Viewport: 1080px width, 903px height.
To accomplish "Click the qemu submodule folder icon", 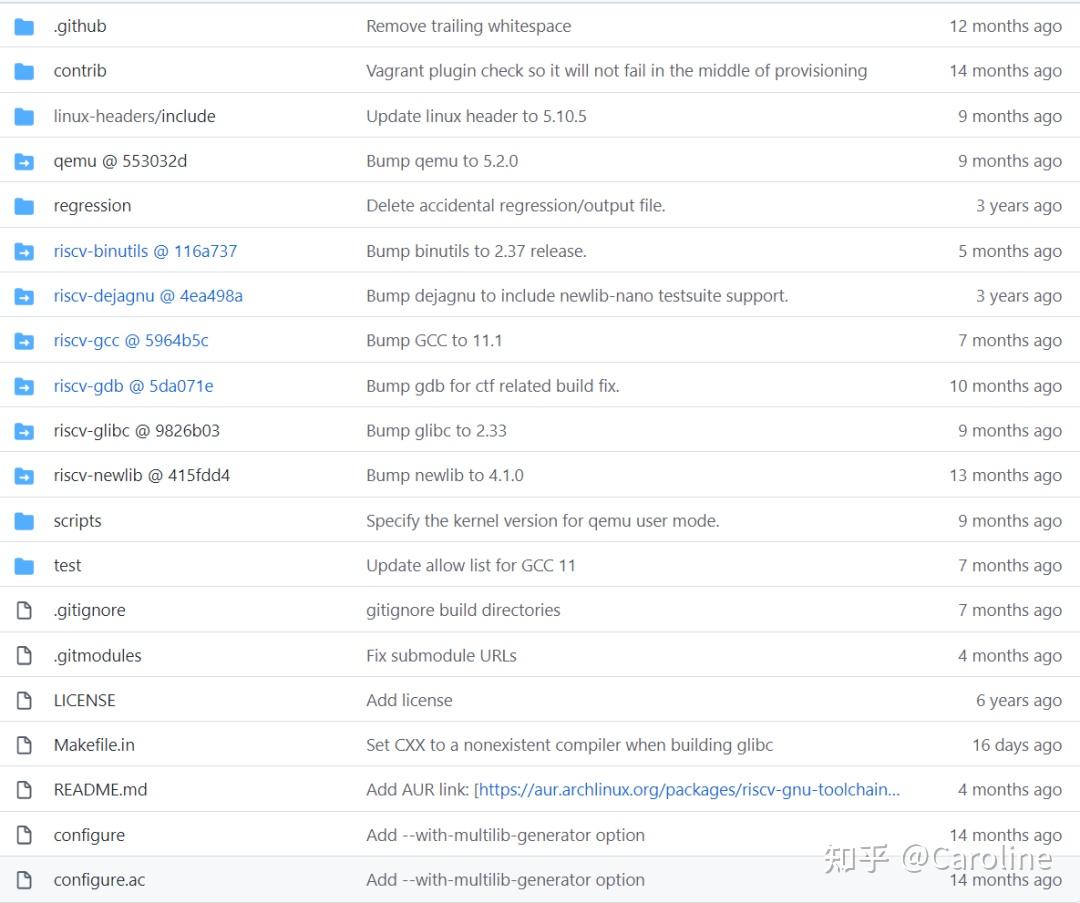I will 24,162.
